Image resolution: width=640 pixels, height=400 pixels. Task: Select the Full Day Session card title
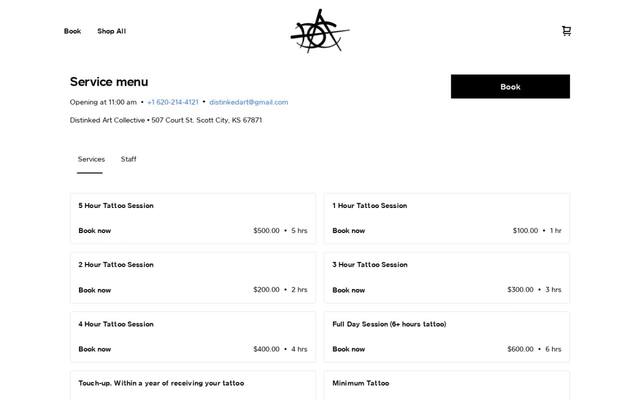[x=389, y=324]
